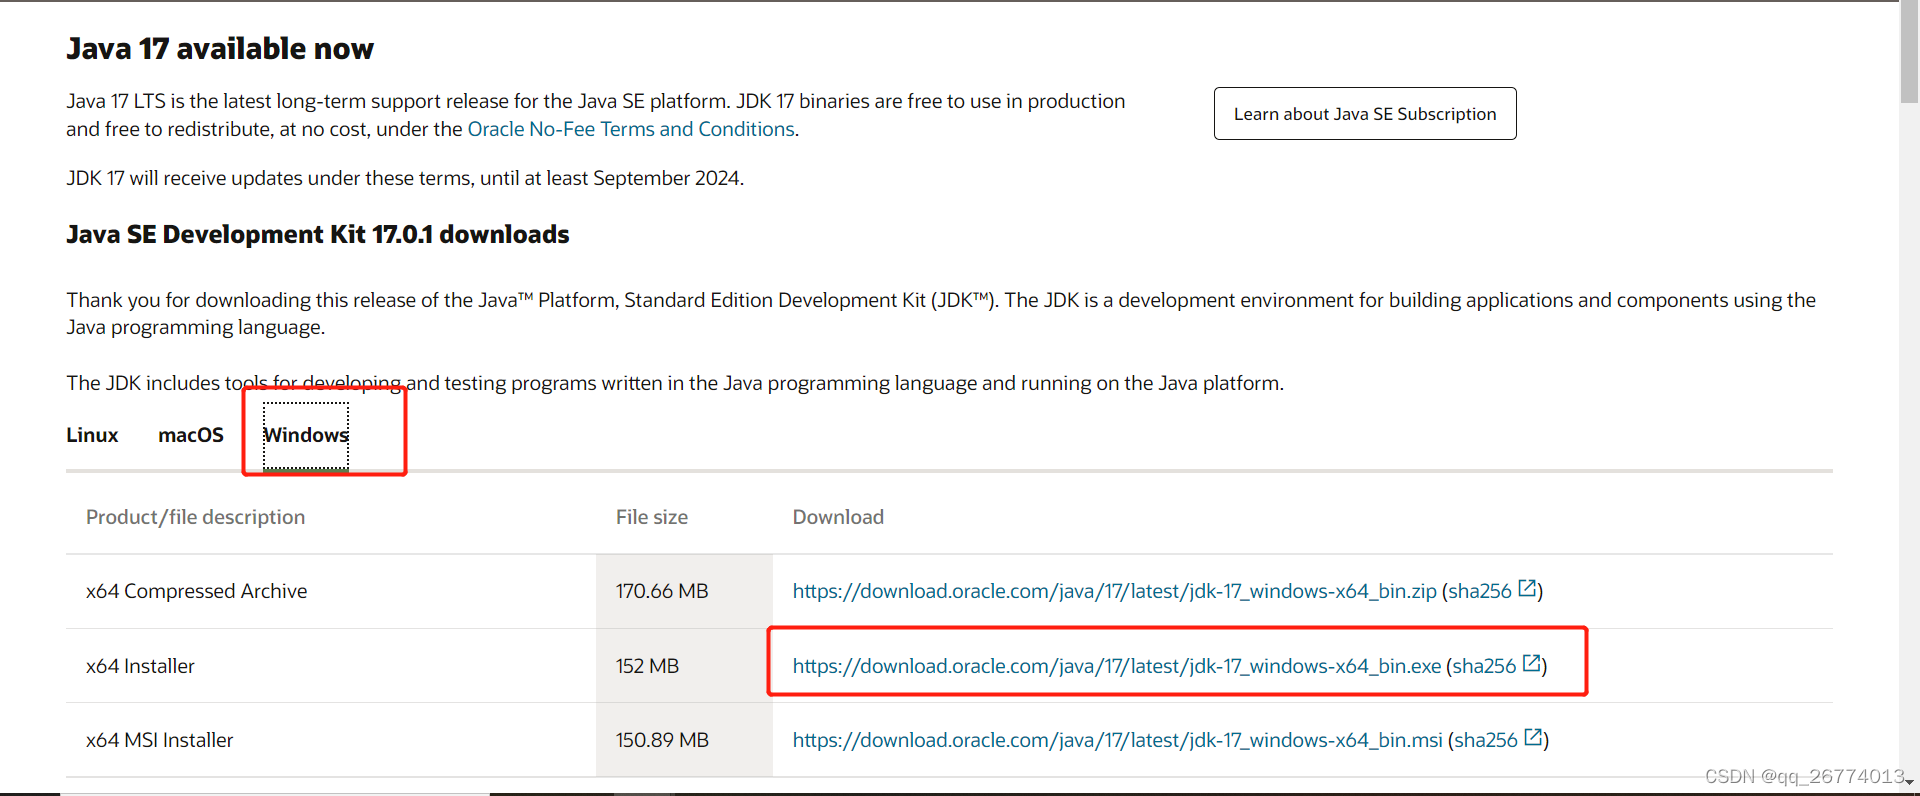Open external link icon beside zip sha256

pyautogui.click(x=1527, y=589)
